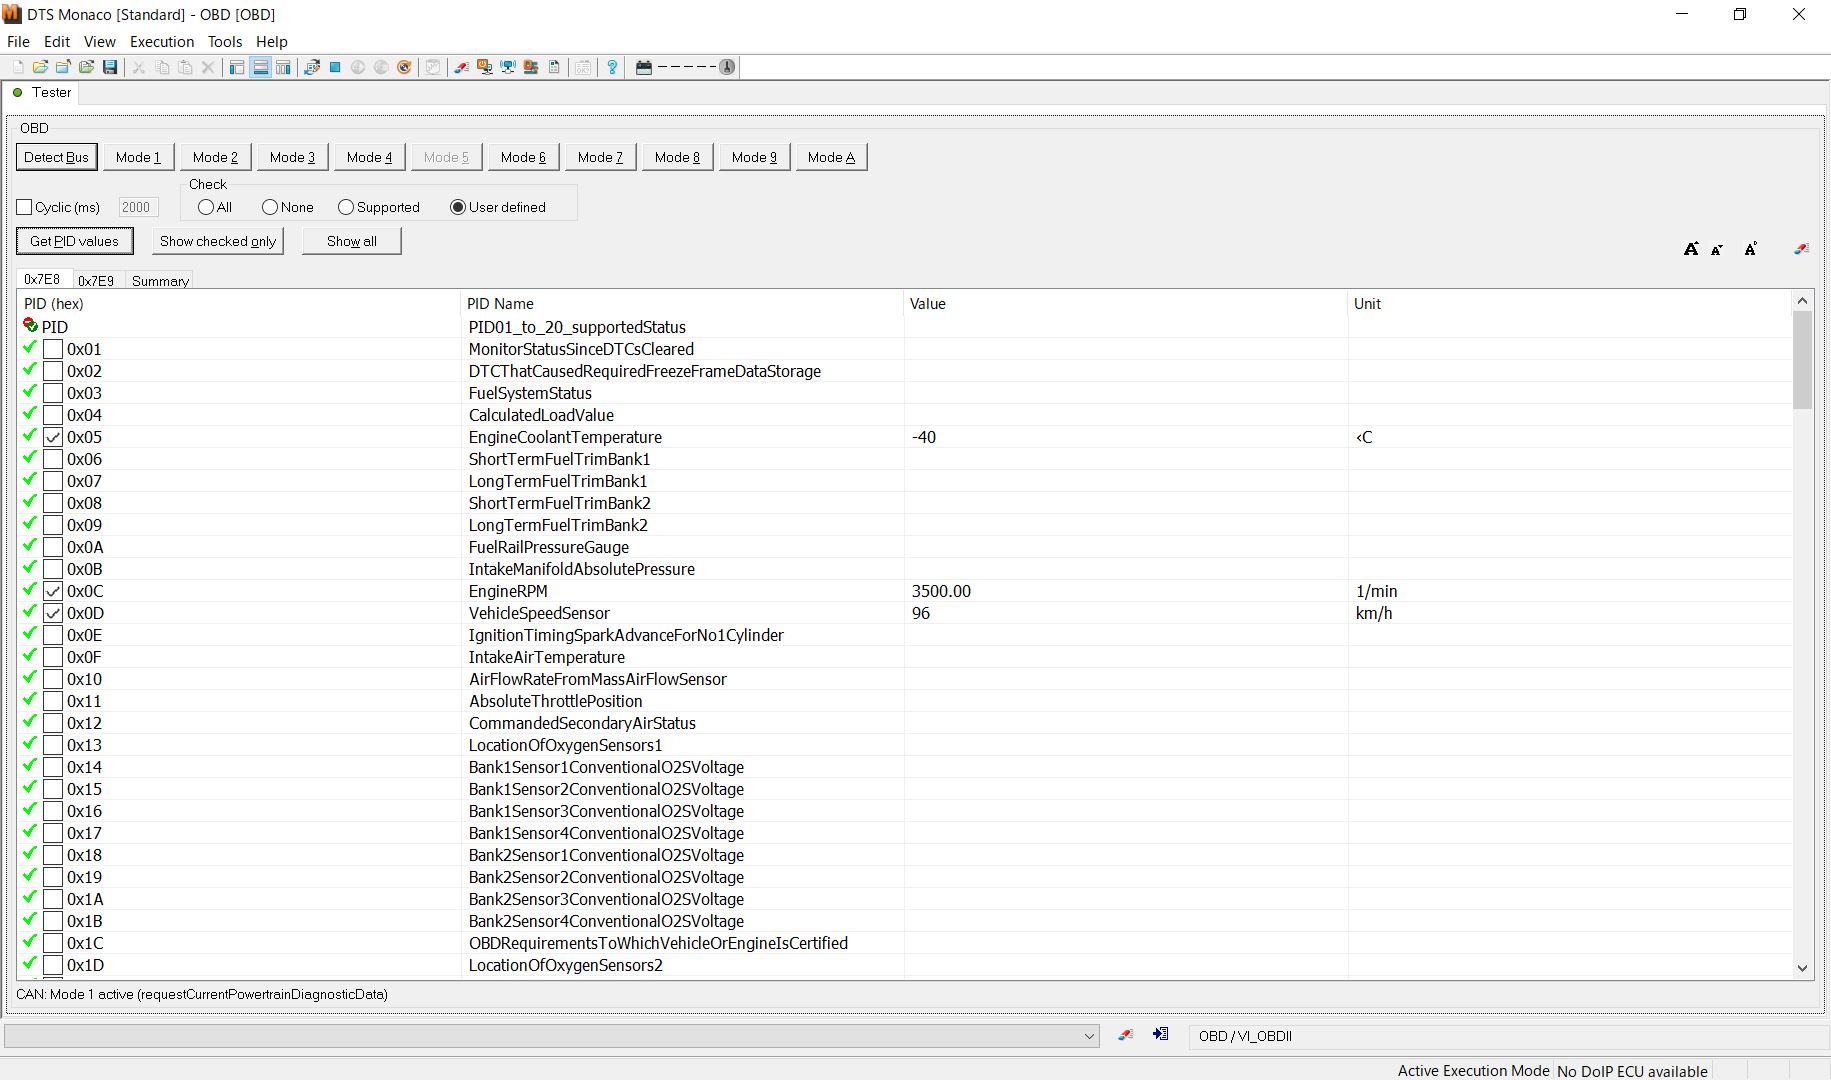
Task: Click the round grey connector status icon
Action: (727, 67)
